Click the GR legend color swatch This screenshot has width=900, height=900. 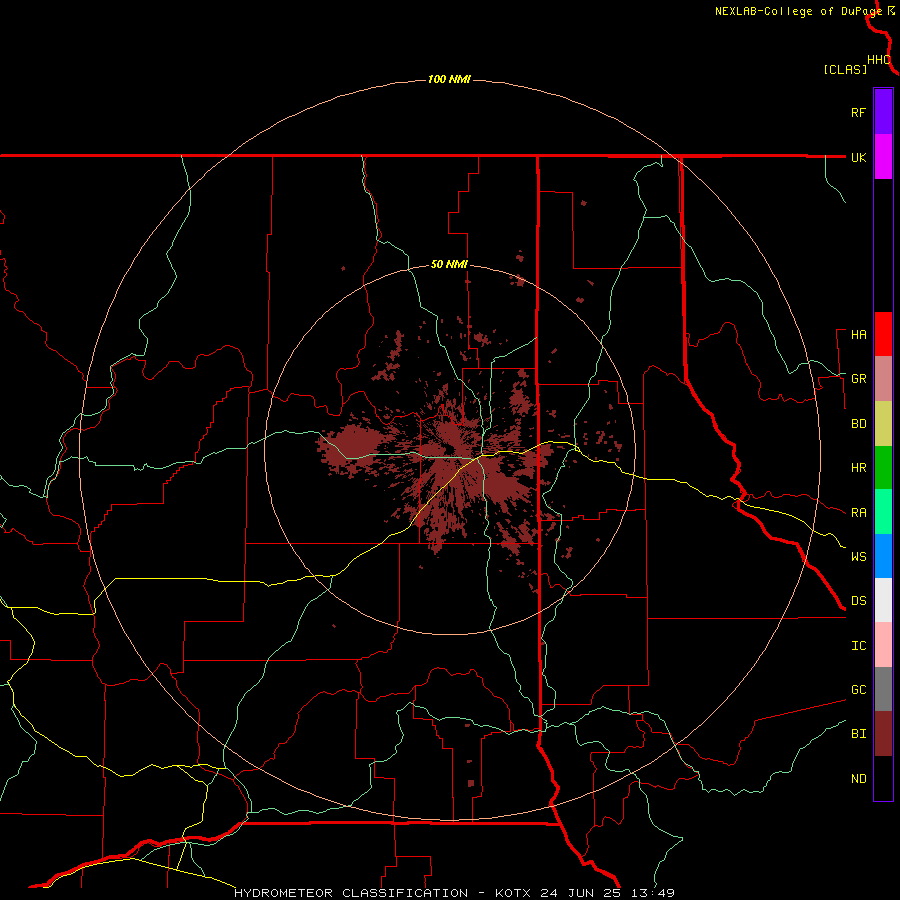tap(883, 379)
